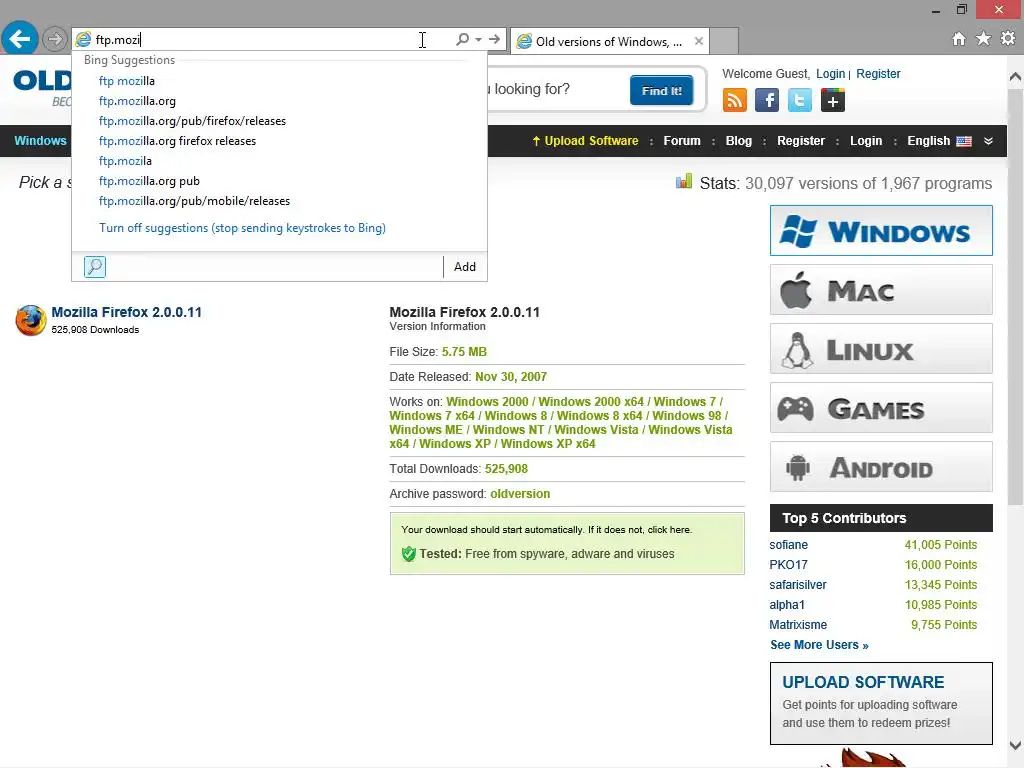Click the plus share icon
The width and height of the screenshot is (1024, 768).
(832, 101)
